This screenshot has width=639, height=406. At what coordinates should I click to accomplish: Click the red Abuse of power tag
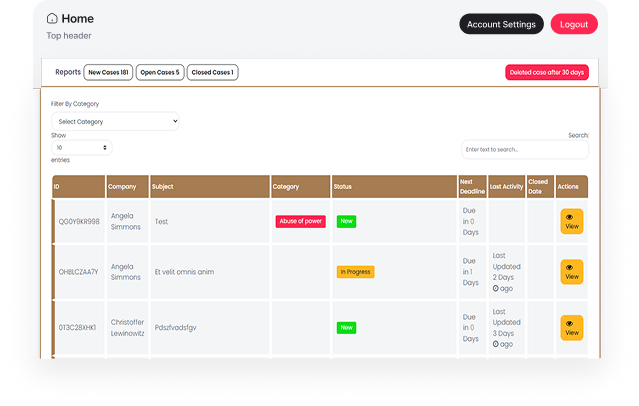click(x=300, y=221)
